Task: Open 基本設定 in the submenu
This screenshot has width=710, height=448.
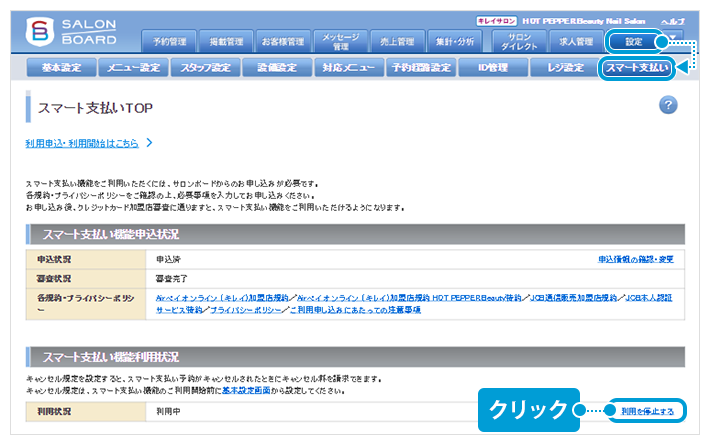Action: 56,68
